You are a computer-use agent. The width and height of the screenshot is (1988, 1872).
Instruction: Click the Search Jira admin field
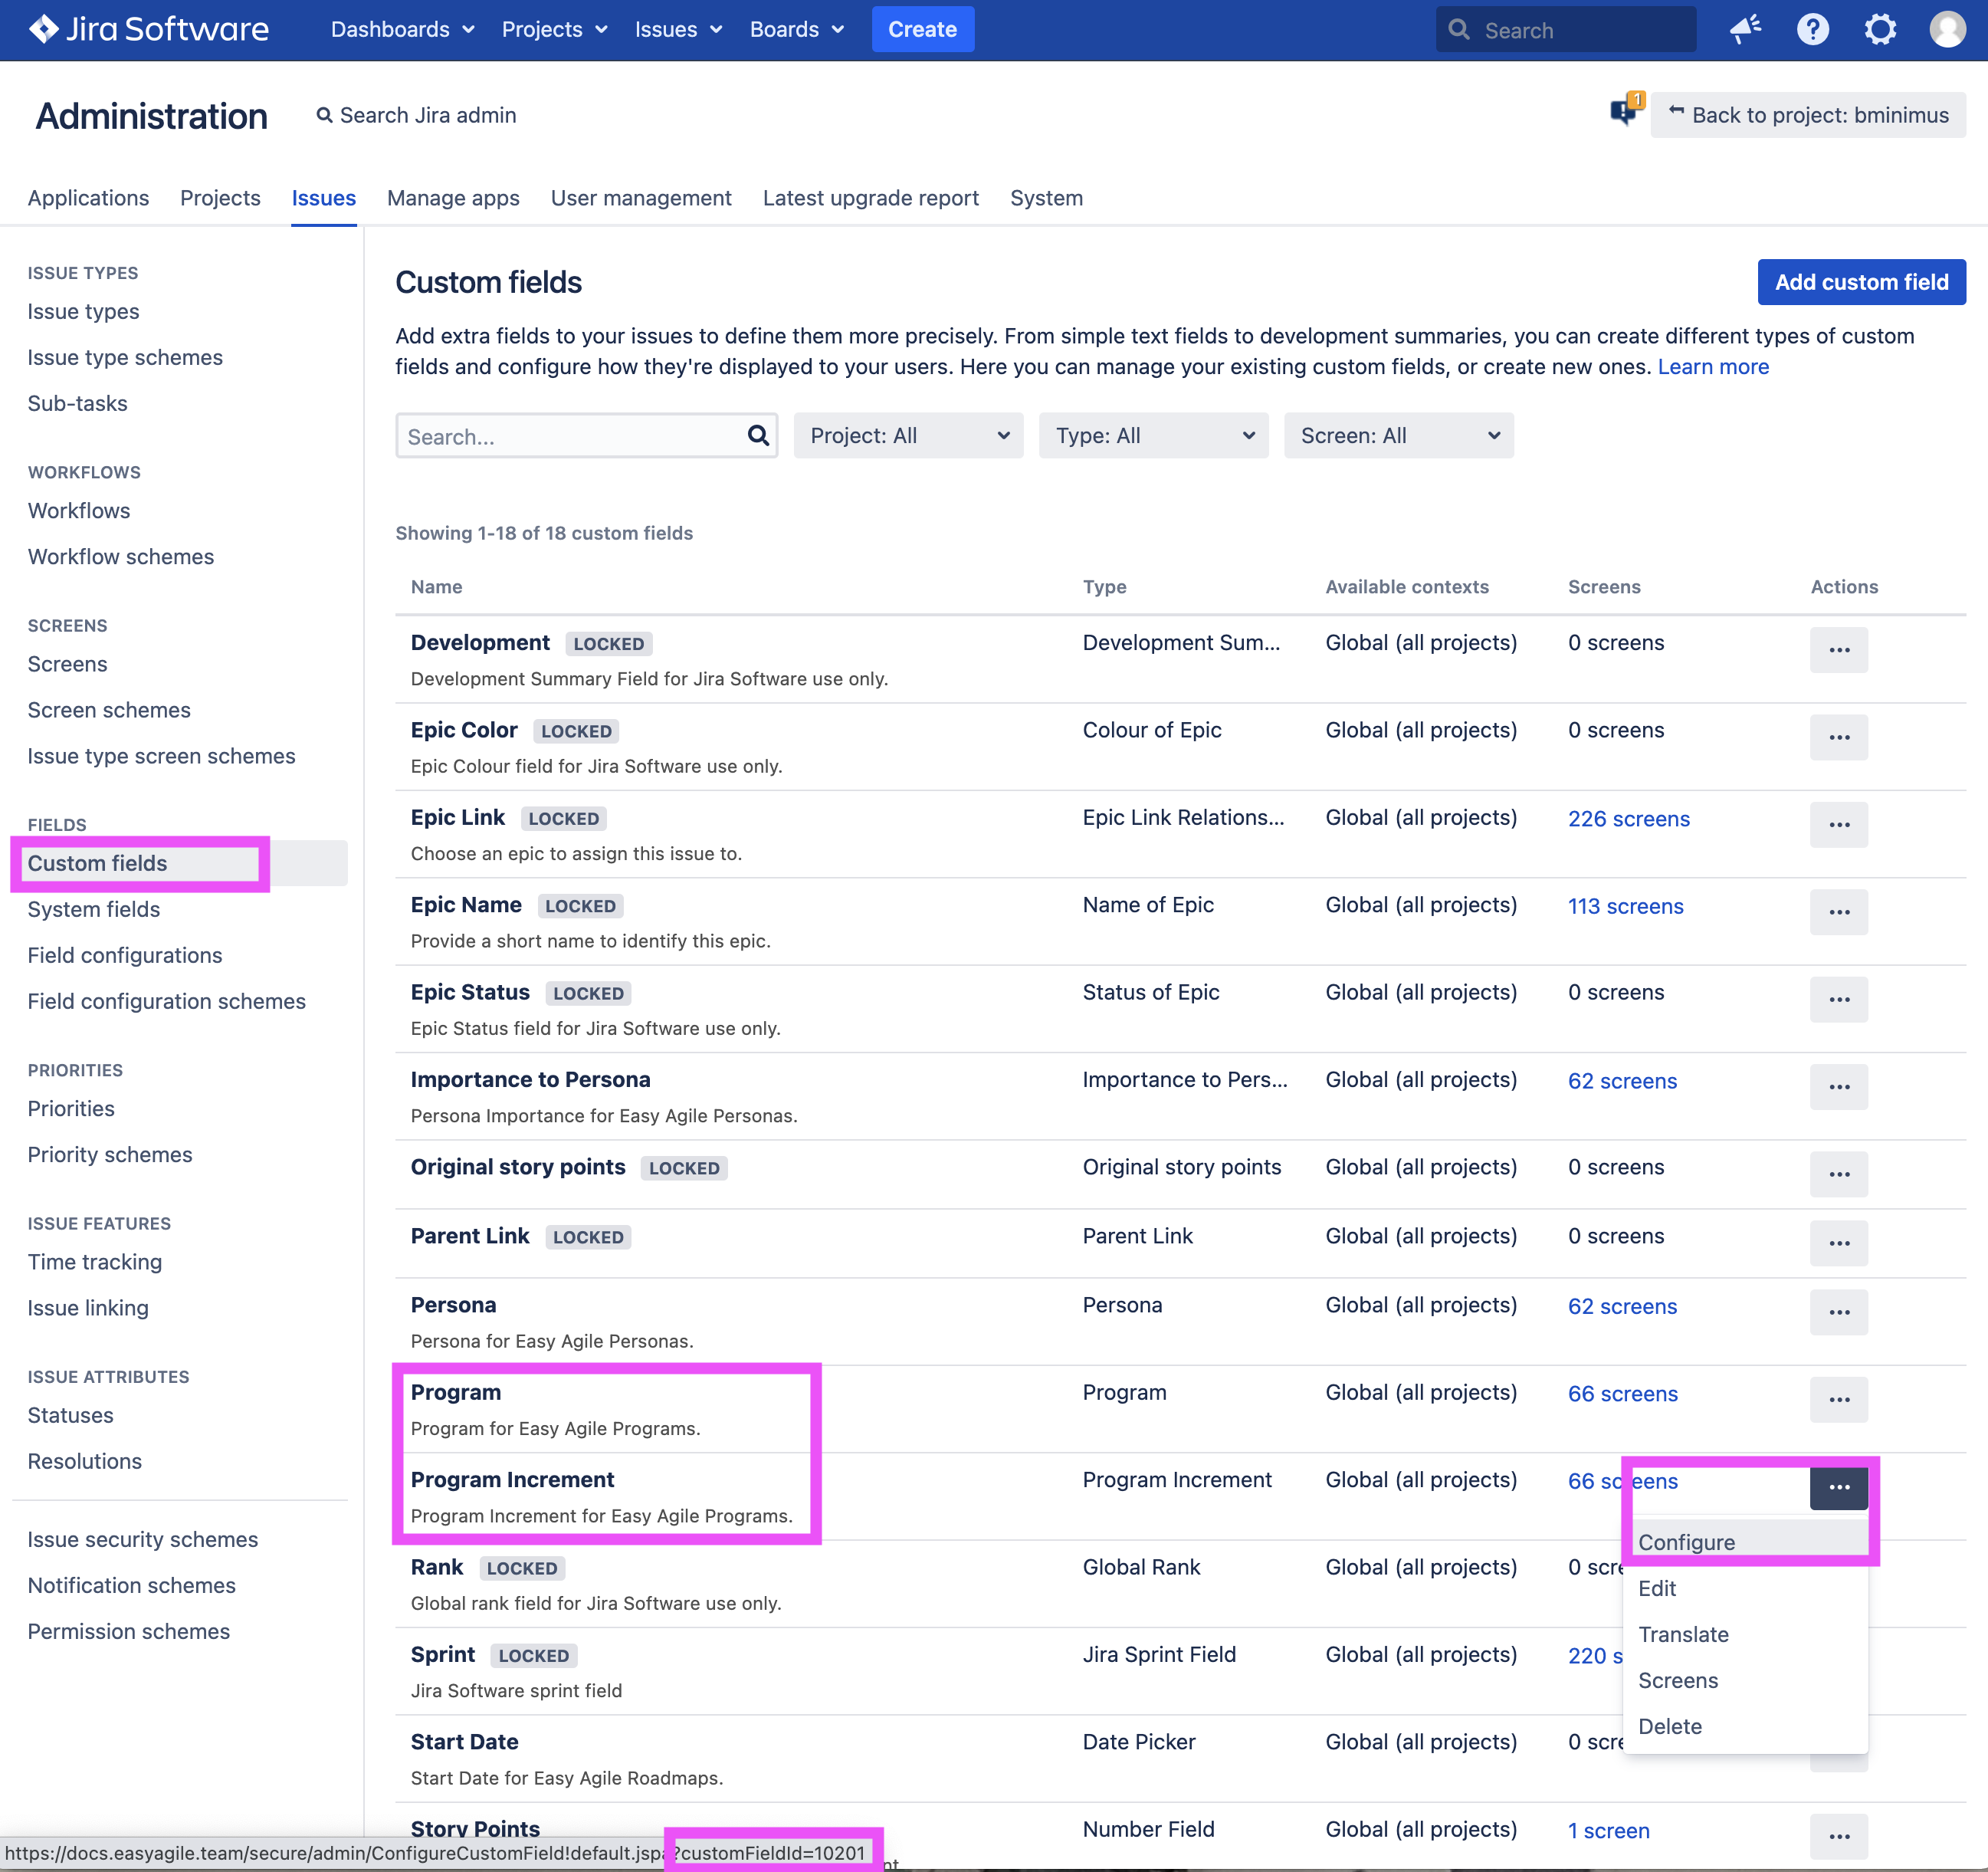point(427,115)
